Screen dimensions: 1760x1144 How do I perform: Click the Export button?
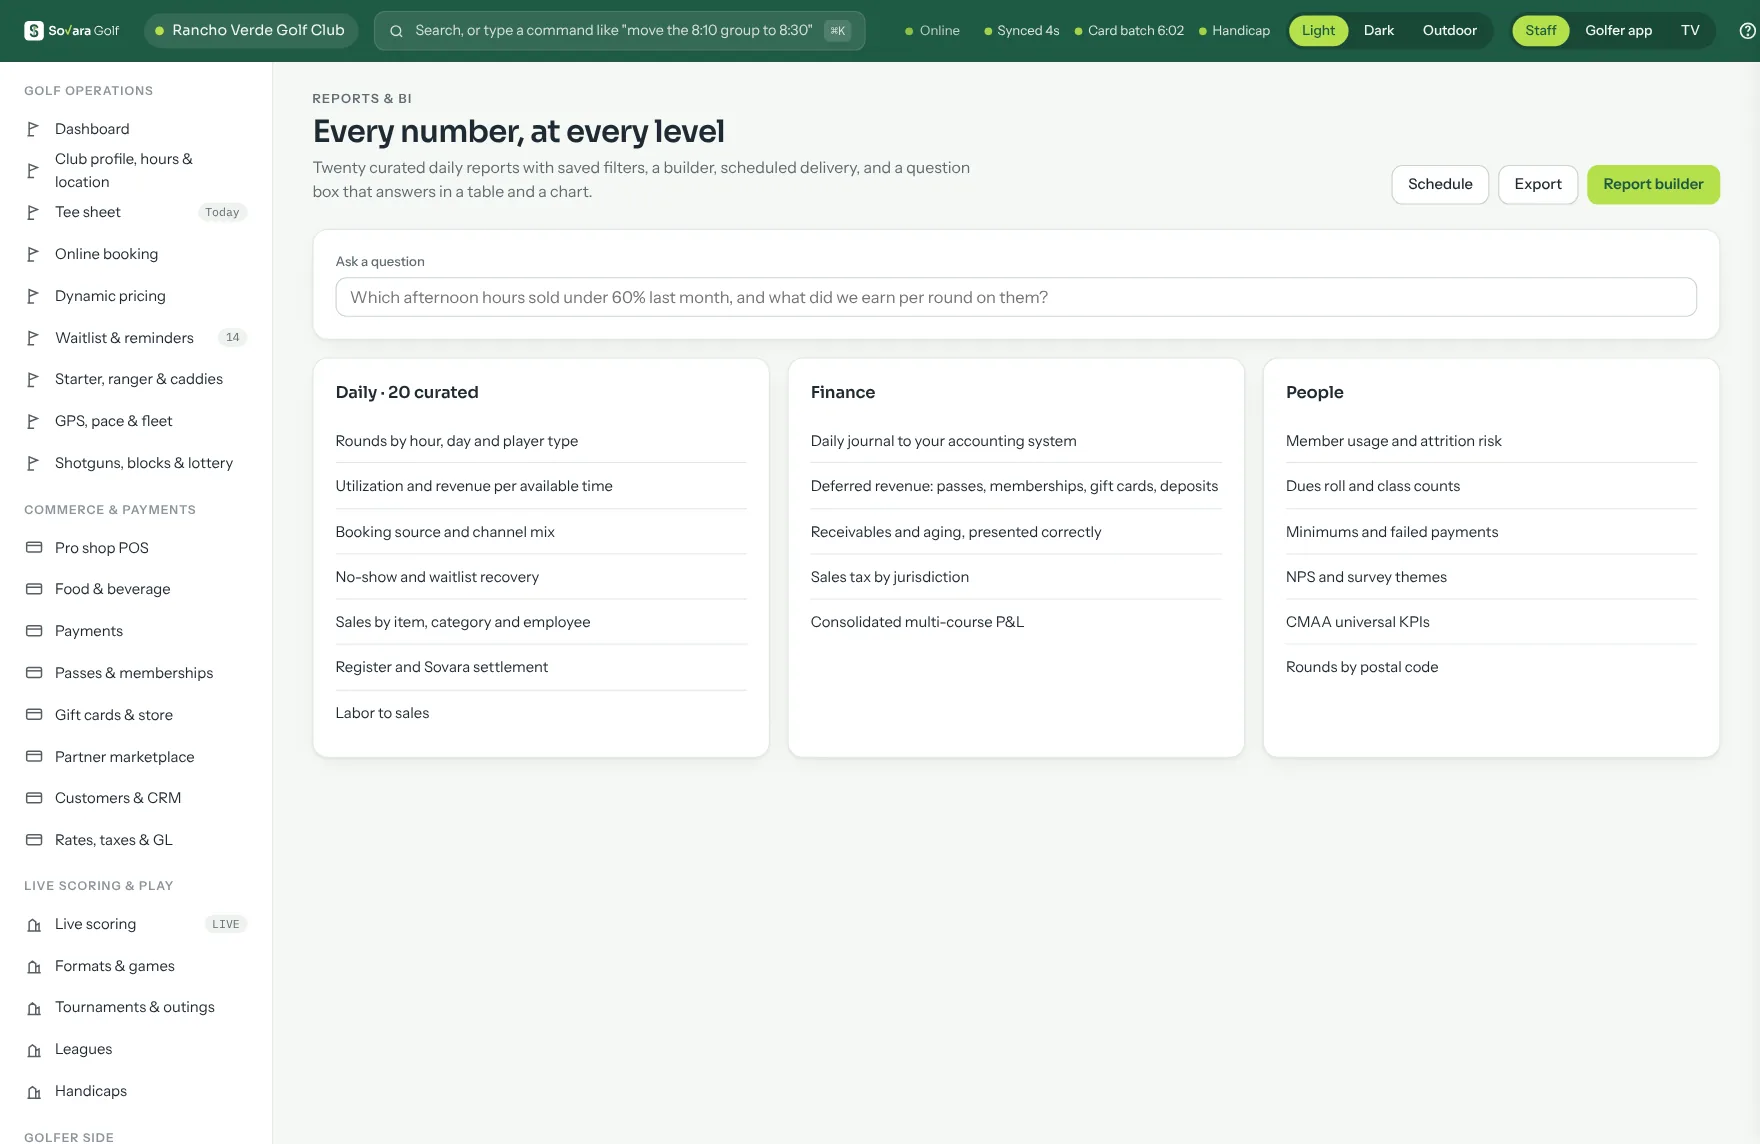click(x=1537, y=185)
